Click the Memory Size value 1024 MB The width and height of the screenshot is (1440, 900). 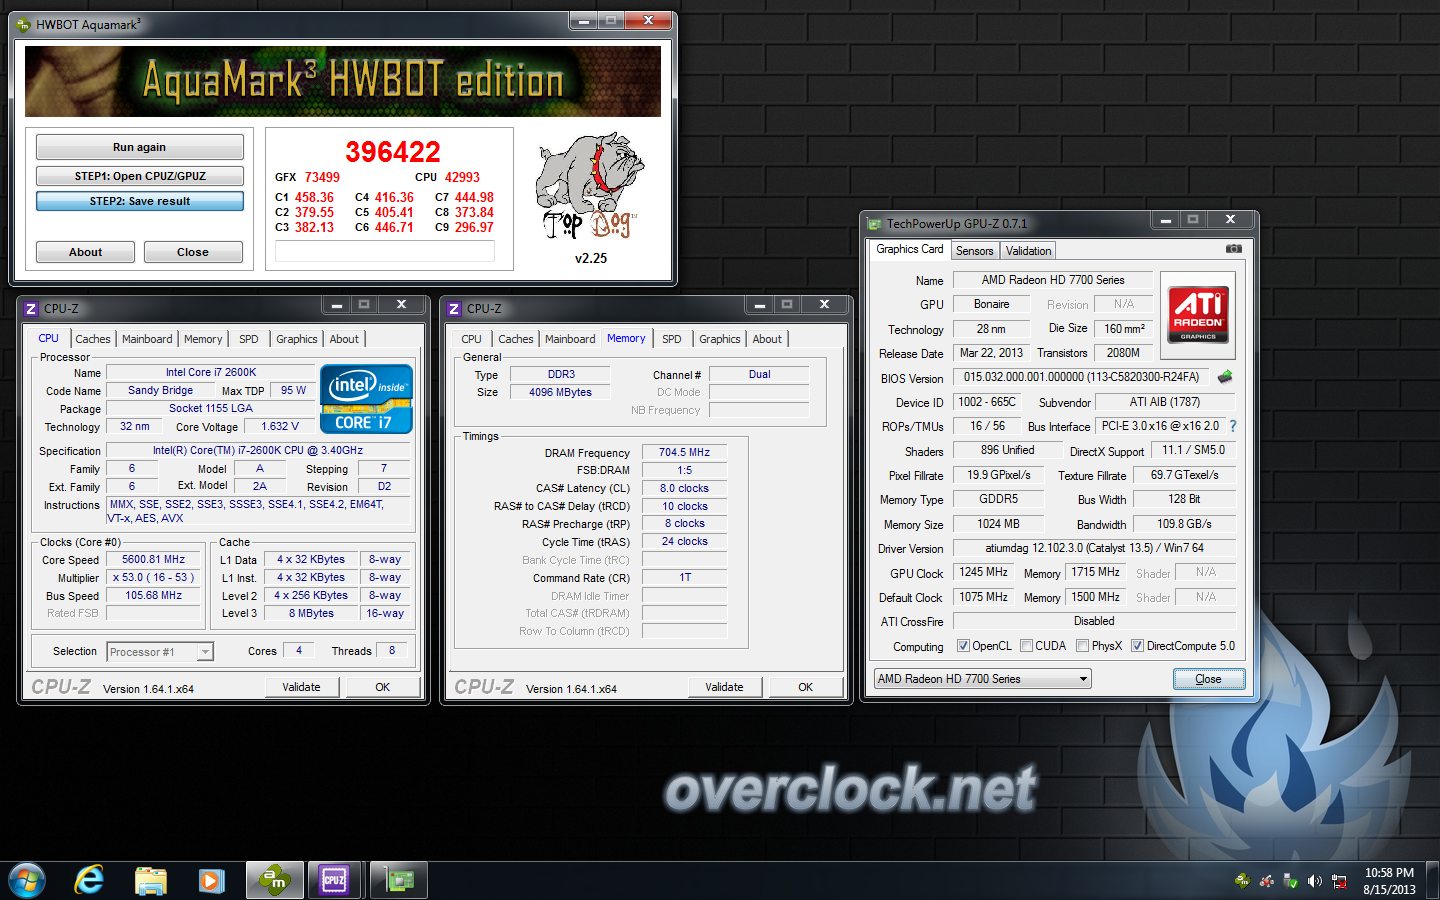click(x=998, y=524)
